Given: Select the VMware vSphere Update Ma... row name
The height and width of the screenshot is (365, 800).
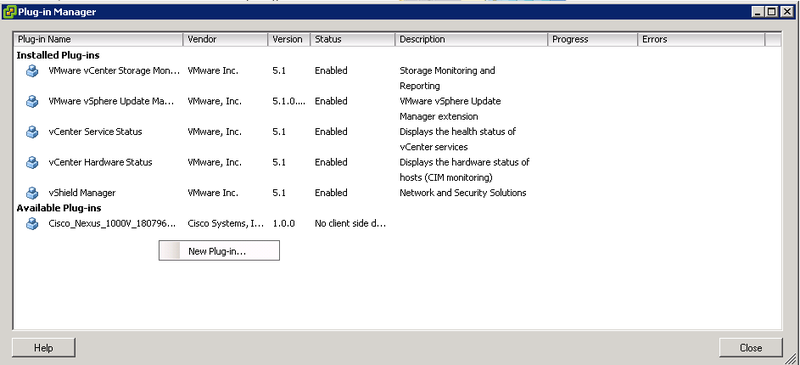Looking at the screenshot, I should (x=111, y=101).
